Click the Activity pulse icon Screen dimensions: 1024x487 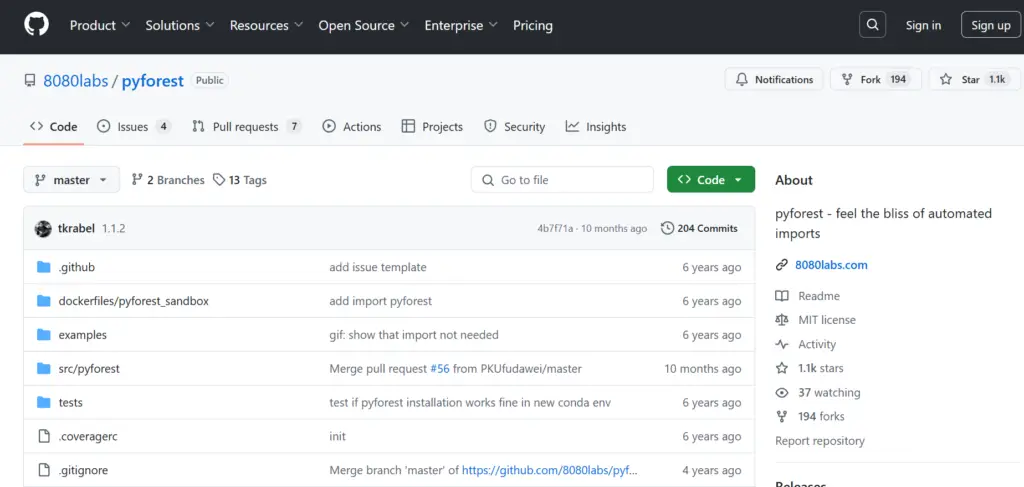[782, 344]
